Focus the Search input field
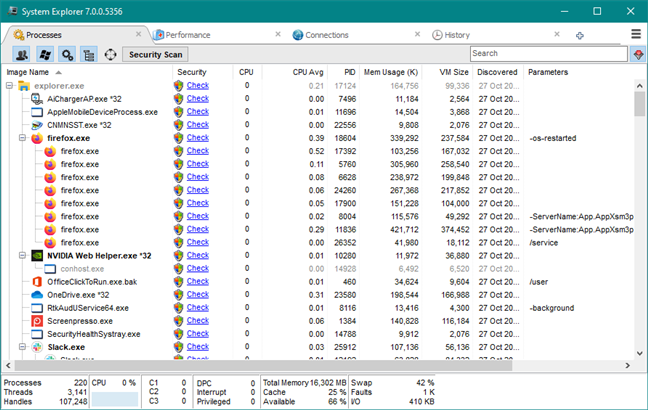 tap(548, 54)
